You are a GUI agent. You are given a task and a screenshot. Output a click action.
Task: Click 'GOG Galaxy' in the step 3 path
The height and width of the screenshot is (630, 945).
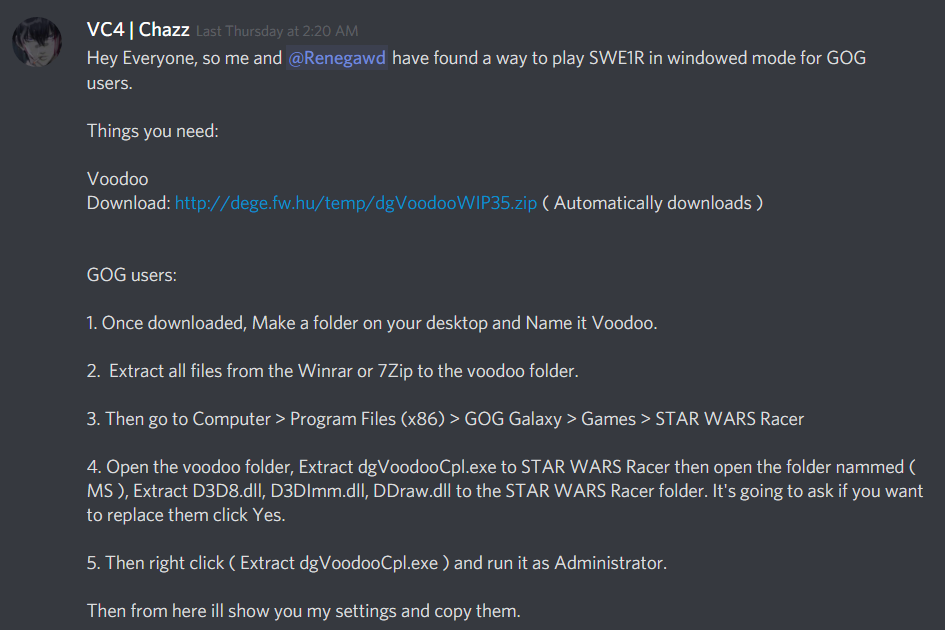(513, 419)
